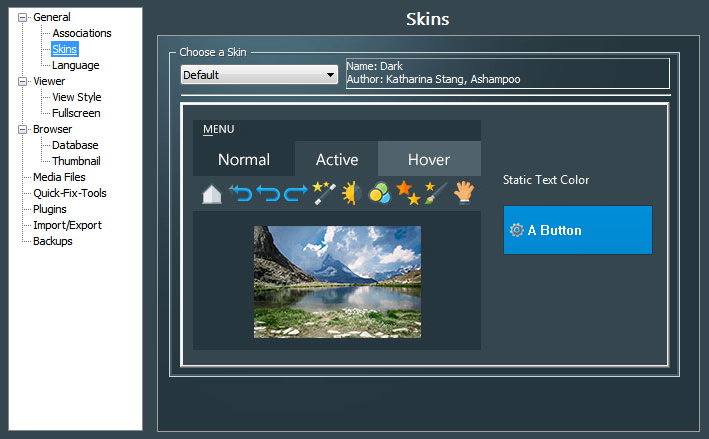This screenshot has height=439, width=709.
Task: Click the mountain lake preview image
Action: pos(336,281)
